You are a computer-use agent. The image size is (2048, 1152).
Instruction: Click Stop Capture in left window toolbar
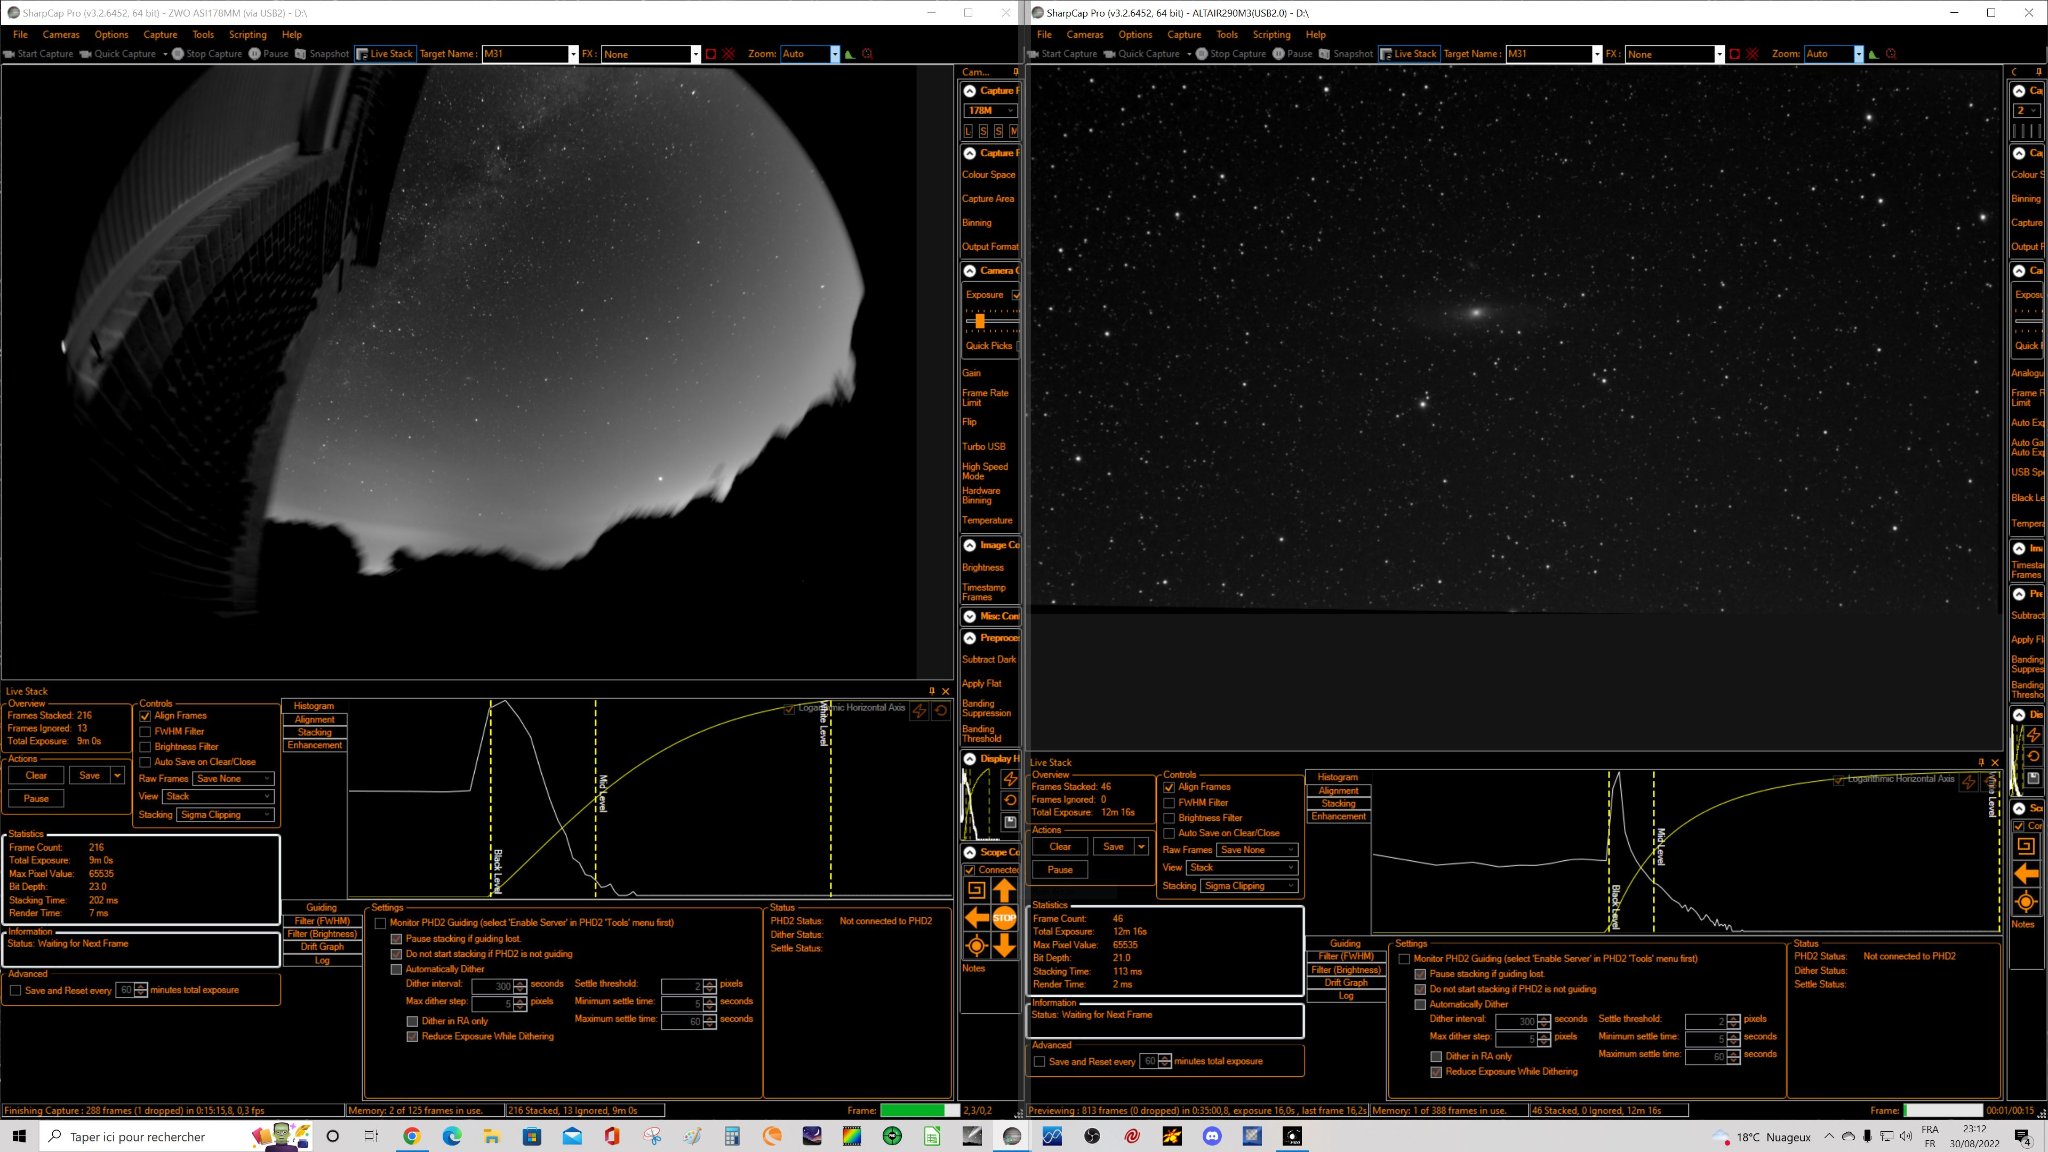click(207, 54)
